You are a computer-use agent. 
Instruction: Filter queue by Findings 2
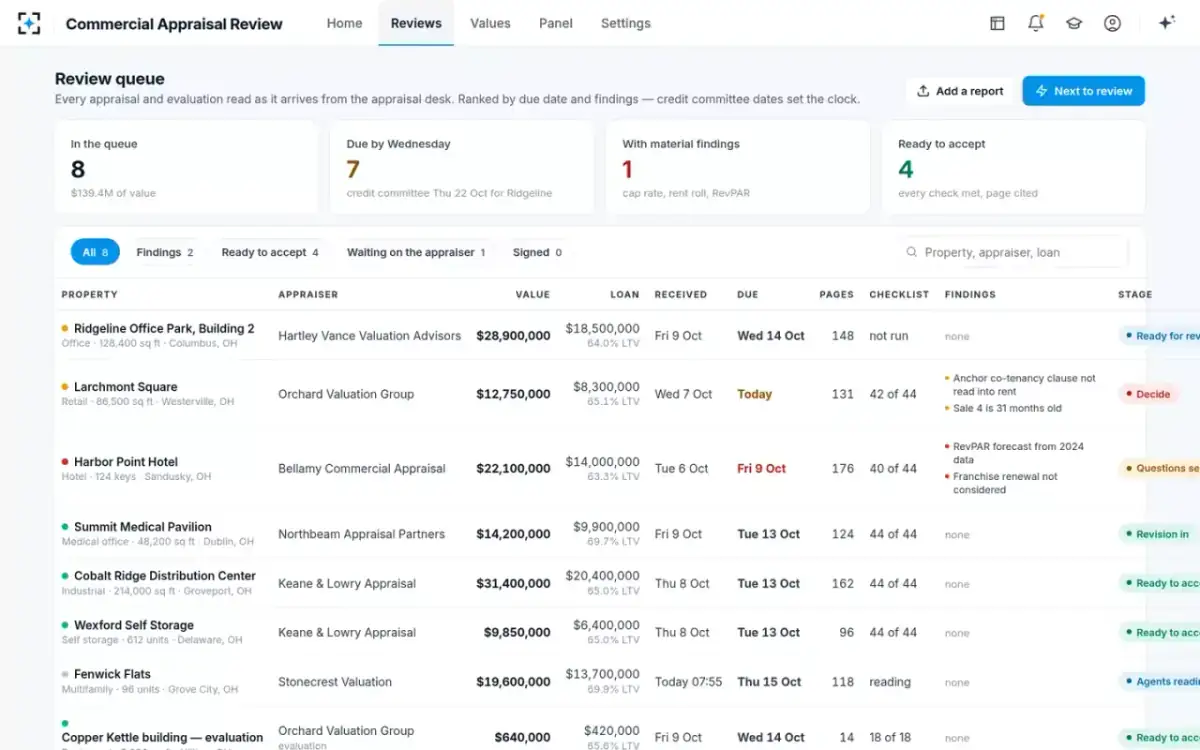click(x=165, y=252)
